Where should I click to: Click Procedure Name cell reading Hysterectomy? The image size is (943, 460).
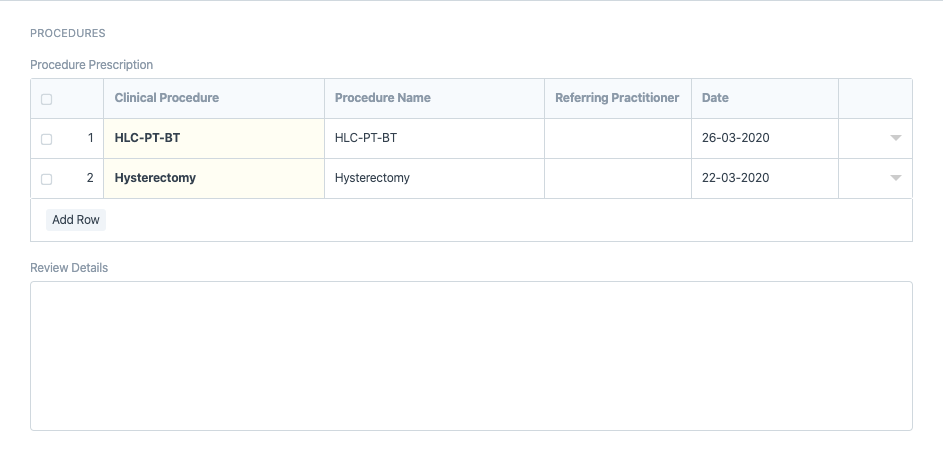point(433,178)
